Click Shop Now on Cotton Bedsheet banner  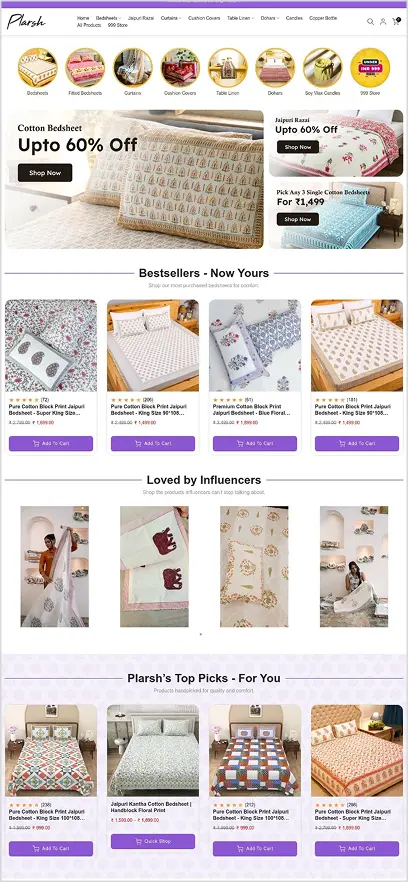45,173
